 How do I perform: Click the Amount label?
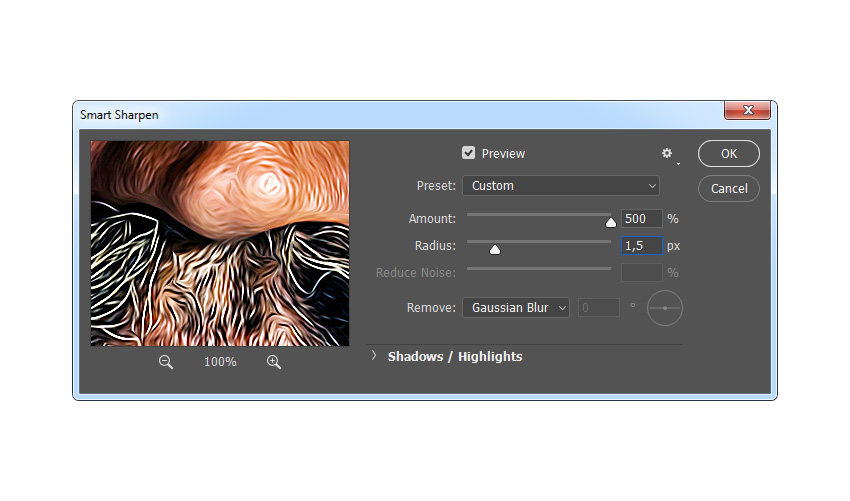(x=432, y=219)
